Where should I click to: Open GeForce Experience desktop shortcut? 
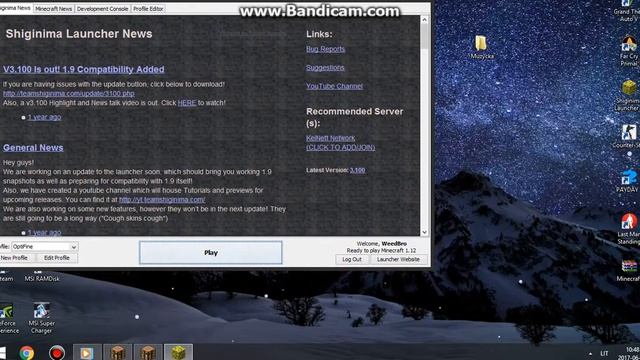8,318
